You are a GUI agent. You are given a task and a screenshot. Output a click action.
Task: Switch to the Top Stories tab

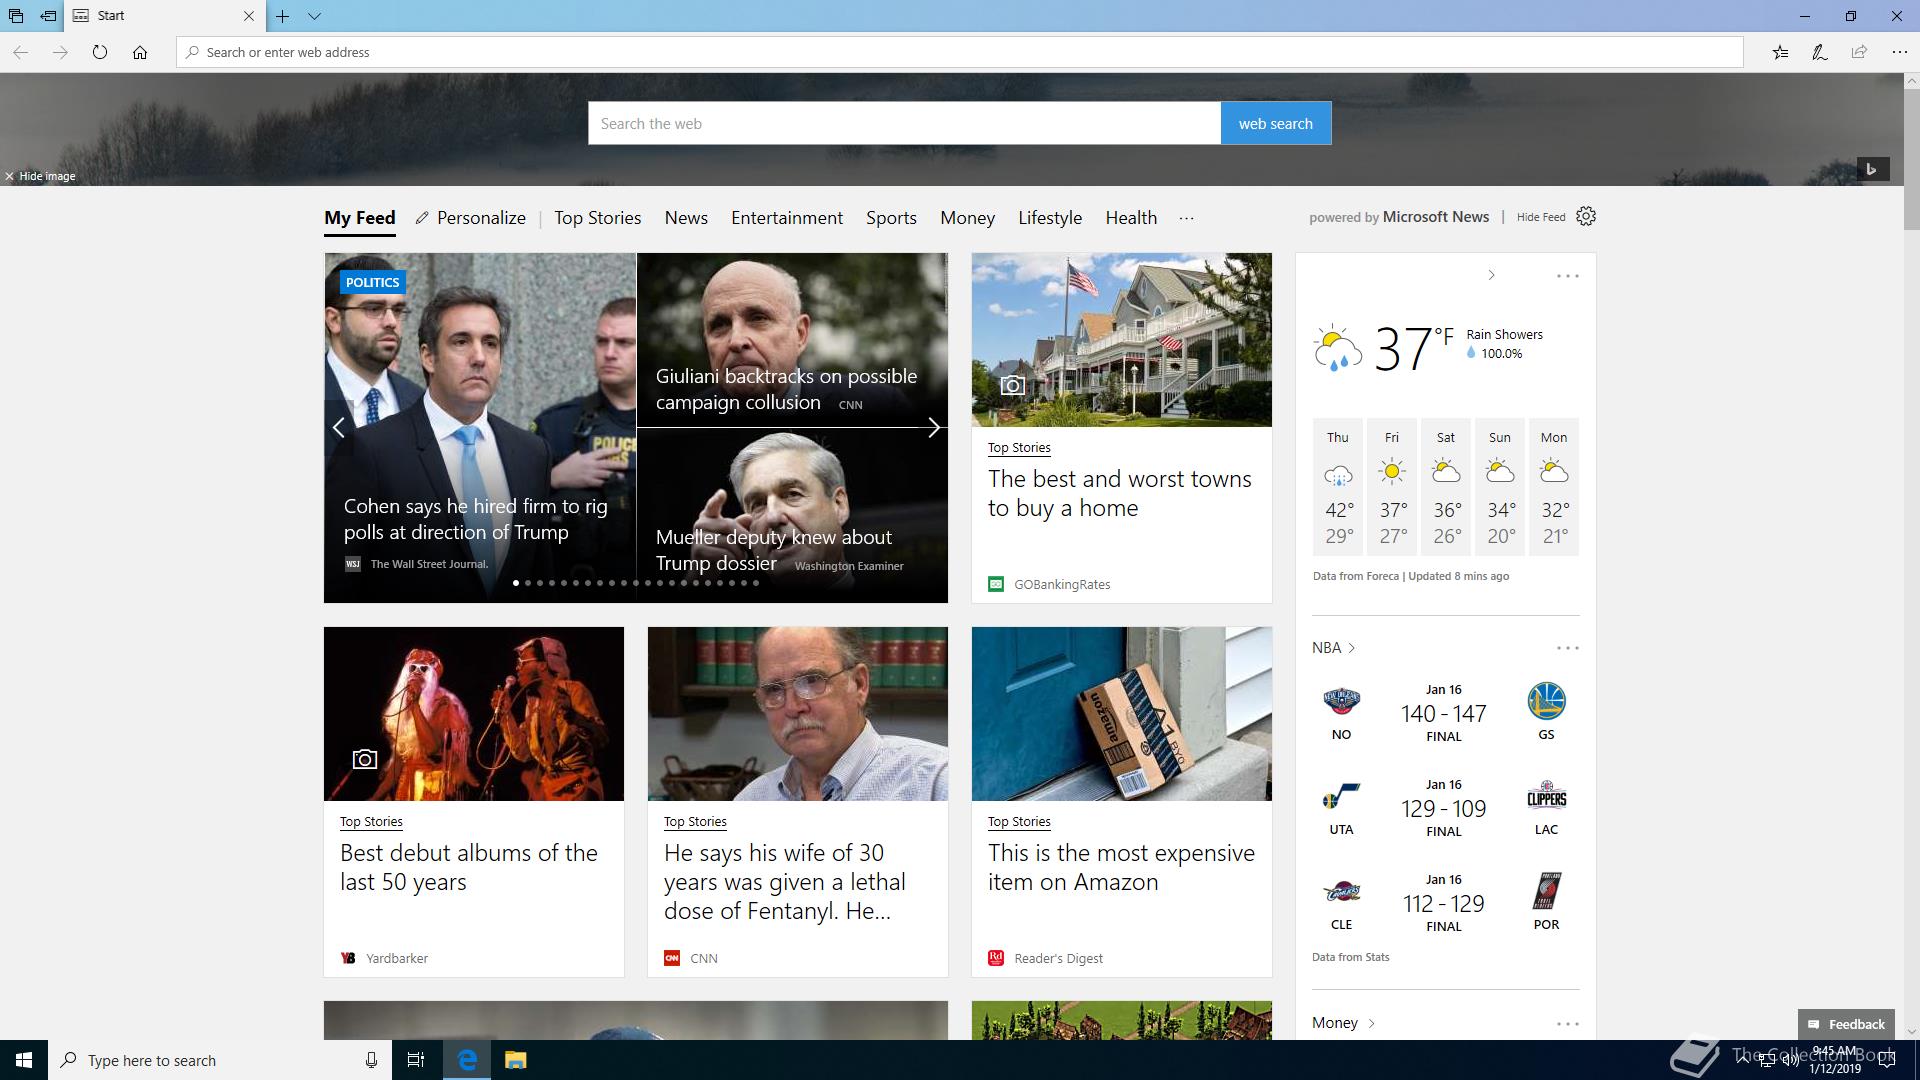[597, 218]
